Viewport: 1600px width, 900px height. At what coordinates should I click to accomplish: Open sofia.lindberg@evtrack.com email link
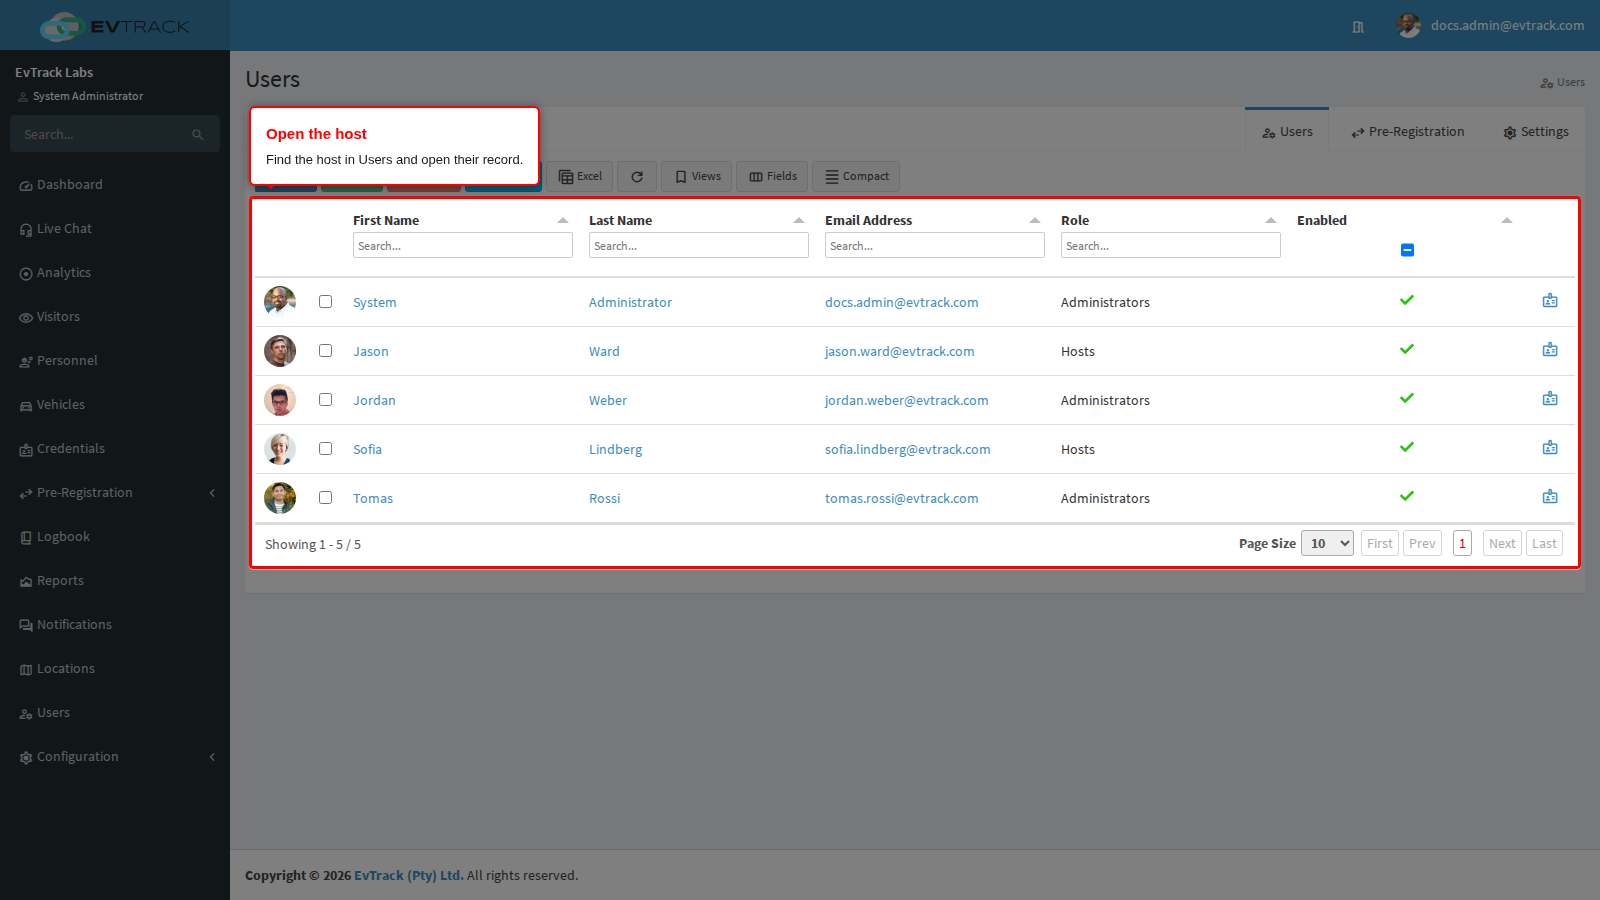(908, 449)
